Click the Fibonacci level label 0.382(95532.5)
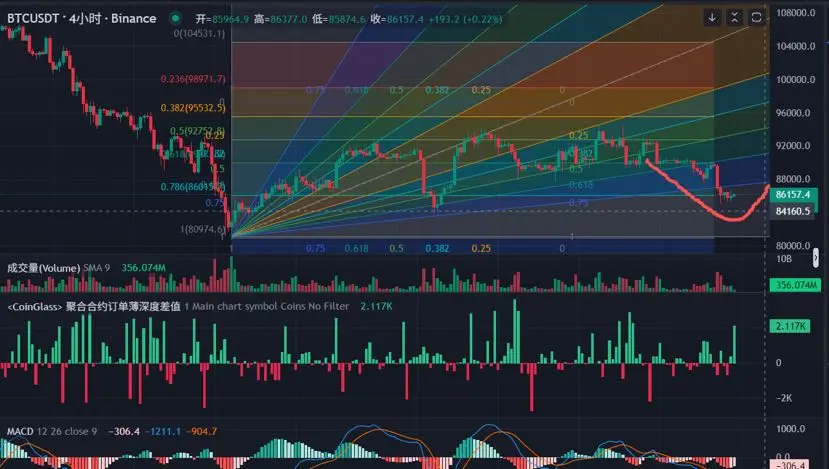This screenshot has height=469, width=829. 193,108
